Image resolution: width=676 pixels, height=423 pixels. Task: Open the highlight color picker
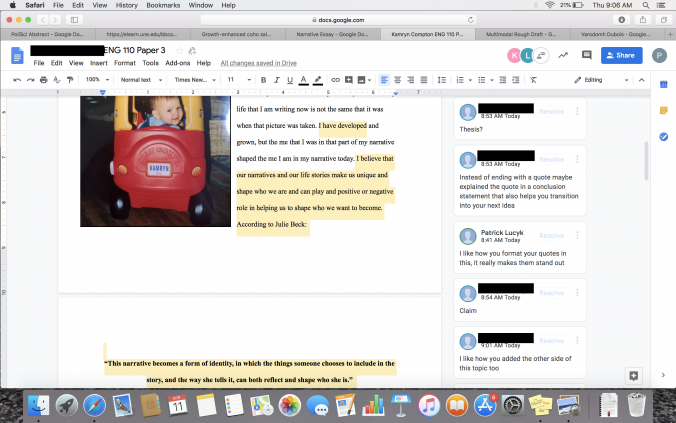click(x=318, y=80)
